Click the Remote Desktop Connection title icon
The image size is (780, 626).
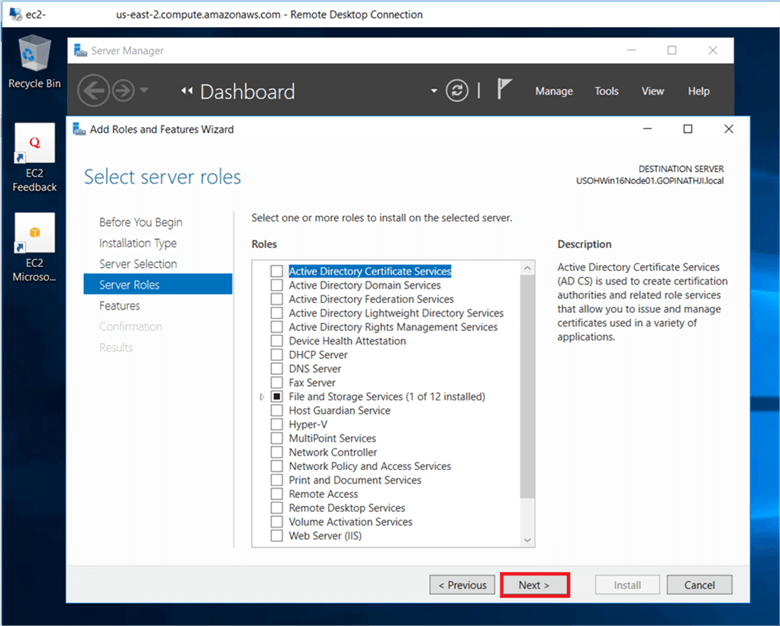click(15, 14)
